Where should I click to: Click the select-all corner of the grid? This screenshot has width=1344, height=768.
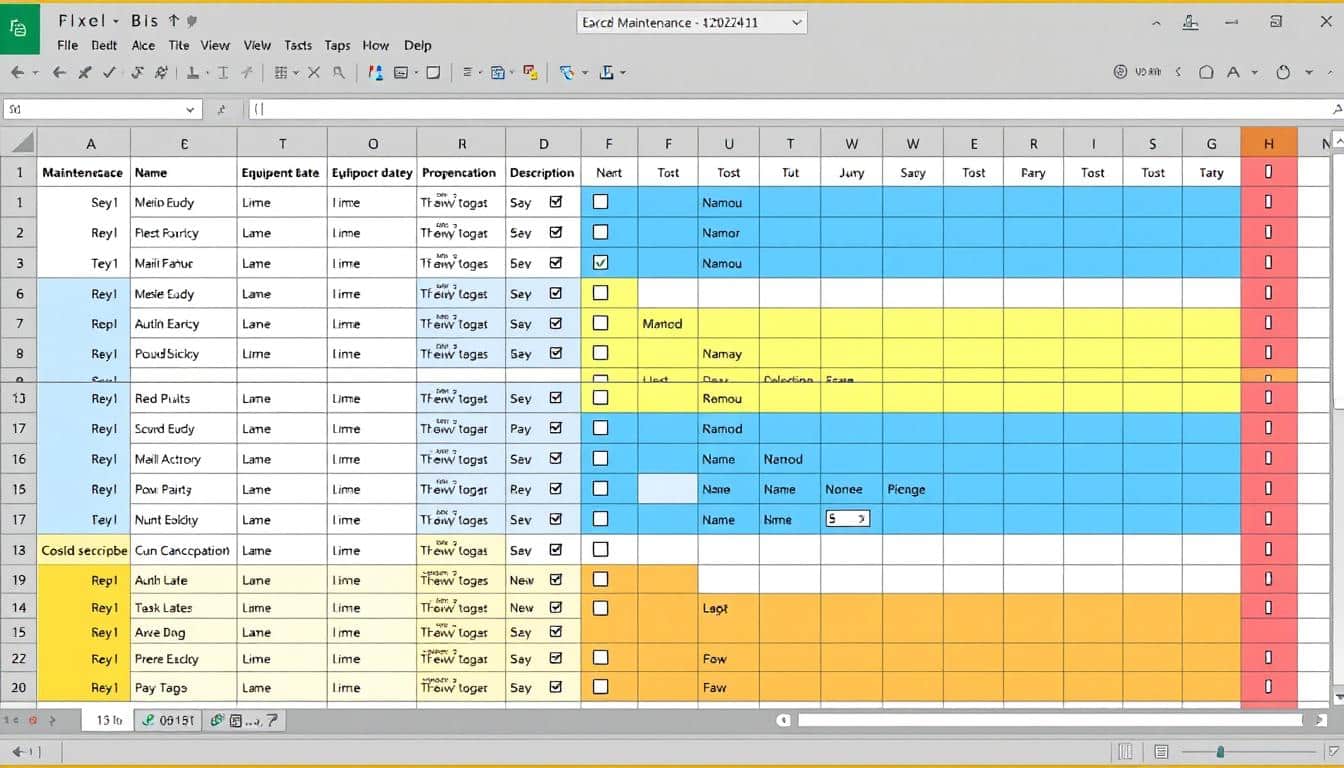coord(19,143)
